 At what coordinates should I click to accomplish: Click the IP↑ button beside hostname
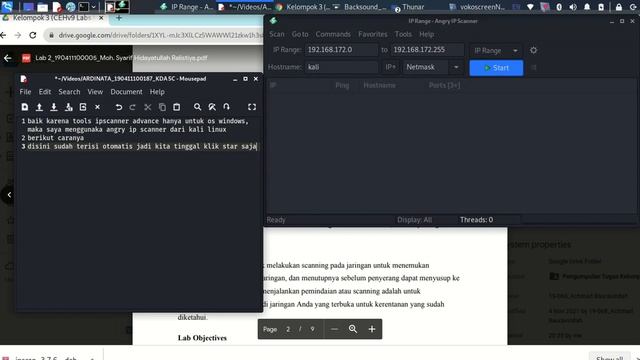(x=391, y=67)
